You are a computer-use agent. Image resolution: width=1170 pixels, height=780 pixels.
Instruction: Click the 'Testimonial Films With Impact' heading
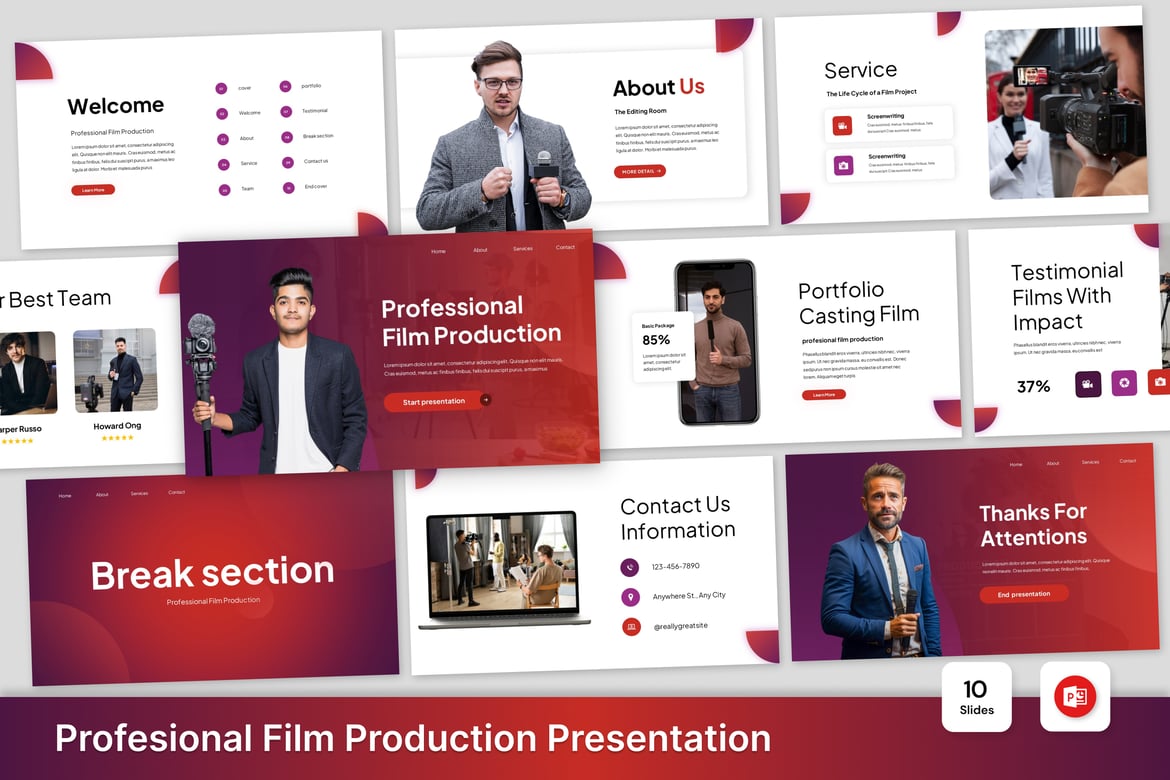pos(1067,296)
